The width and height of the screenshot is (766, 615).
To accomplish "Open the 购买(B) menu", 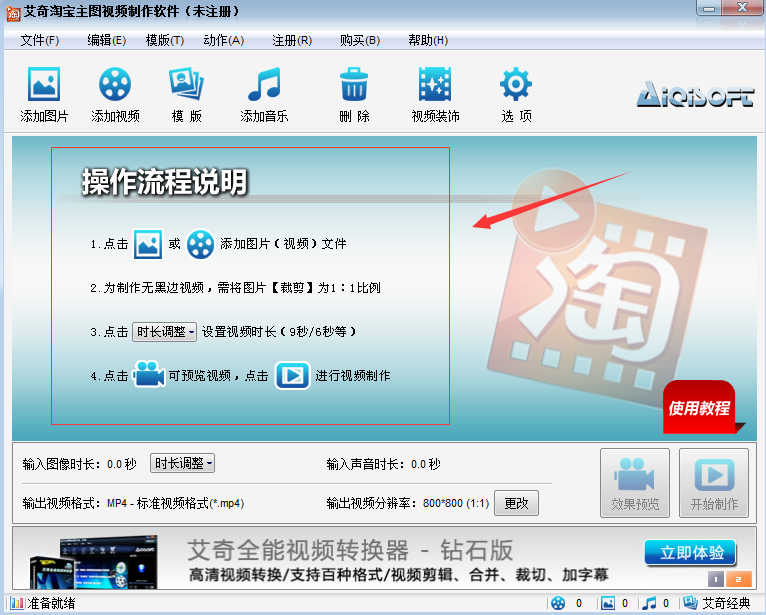I will pos(360,40).
